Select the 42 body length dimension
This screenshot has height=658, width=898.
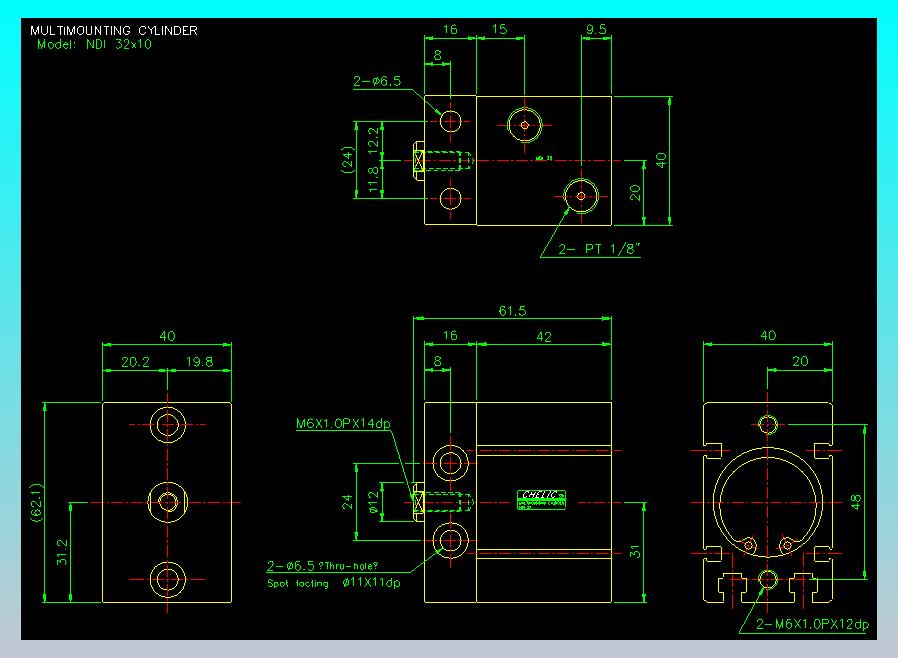543,337
